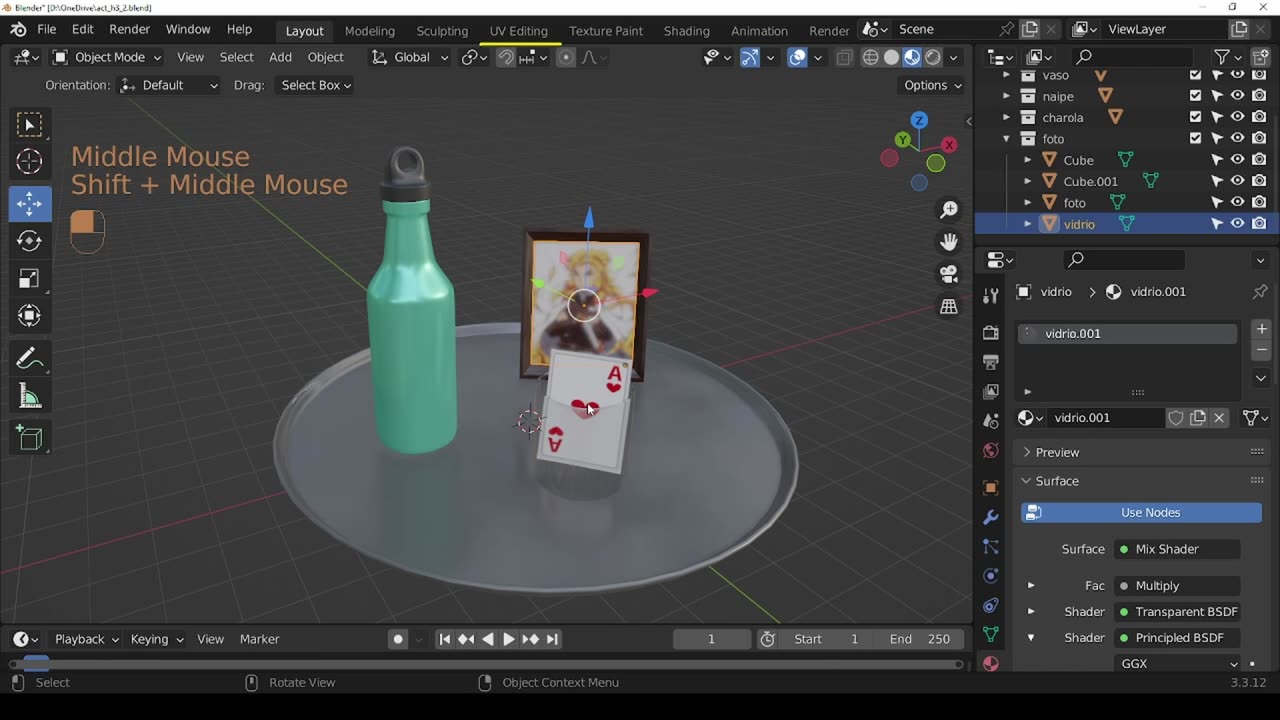Image resolution: width=1280 pixels, height=720 pixels.
Task: Open the Render menu
Action: (x=129, y=29)
